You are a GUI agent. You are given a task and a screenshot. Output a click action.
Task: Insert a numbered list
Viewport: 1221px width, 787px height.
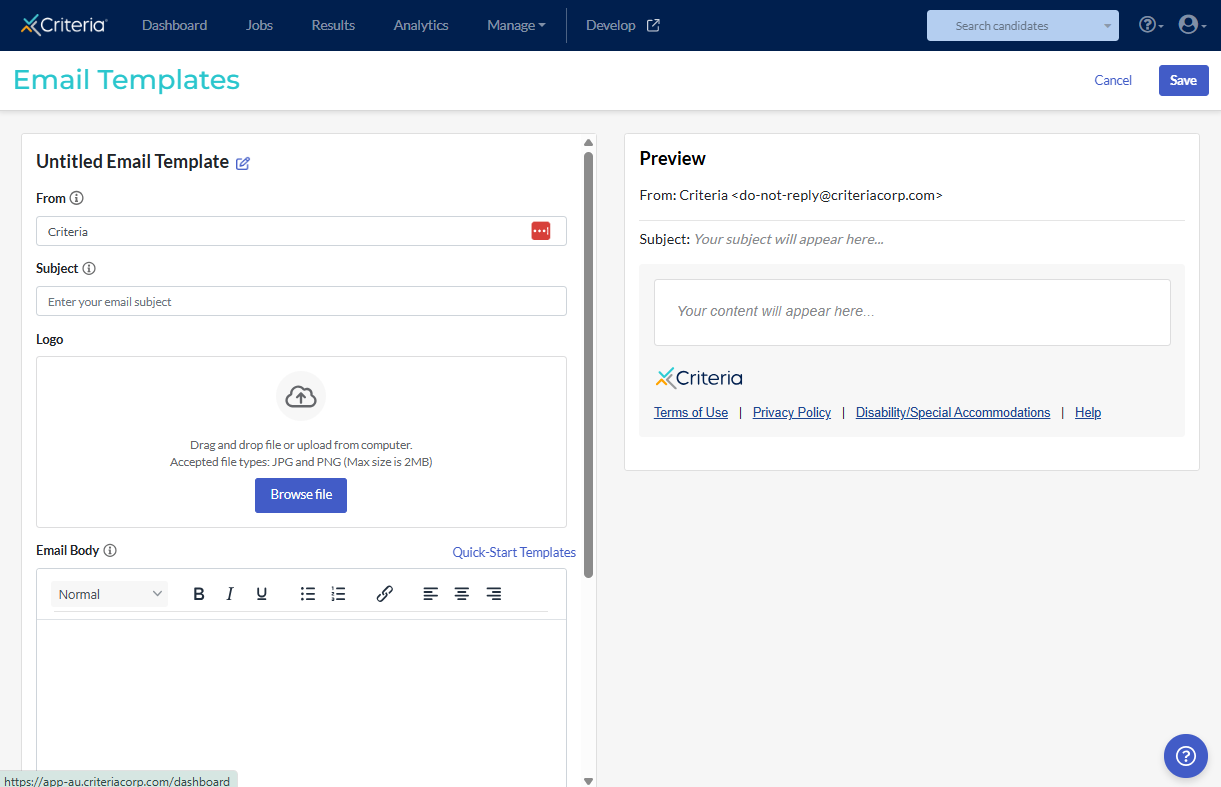tap(339, 594)
